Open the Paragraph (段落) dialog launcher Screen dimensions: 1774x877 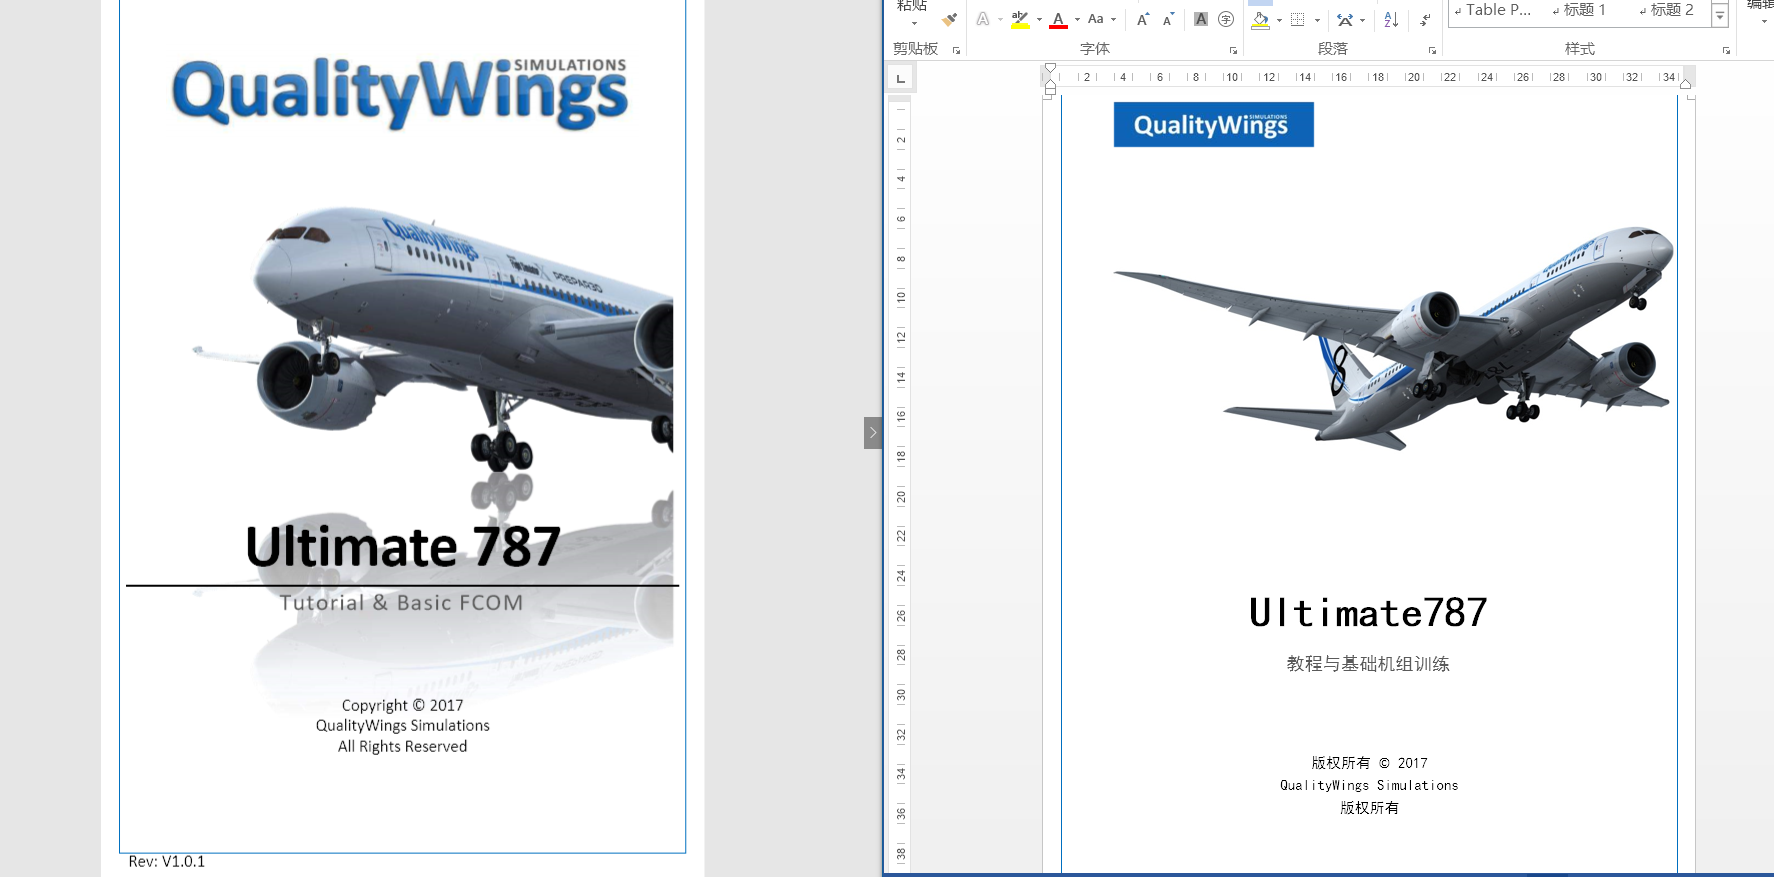(x=1432, y=50)
